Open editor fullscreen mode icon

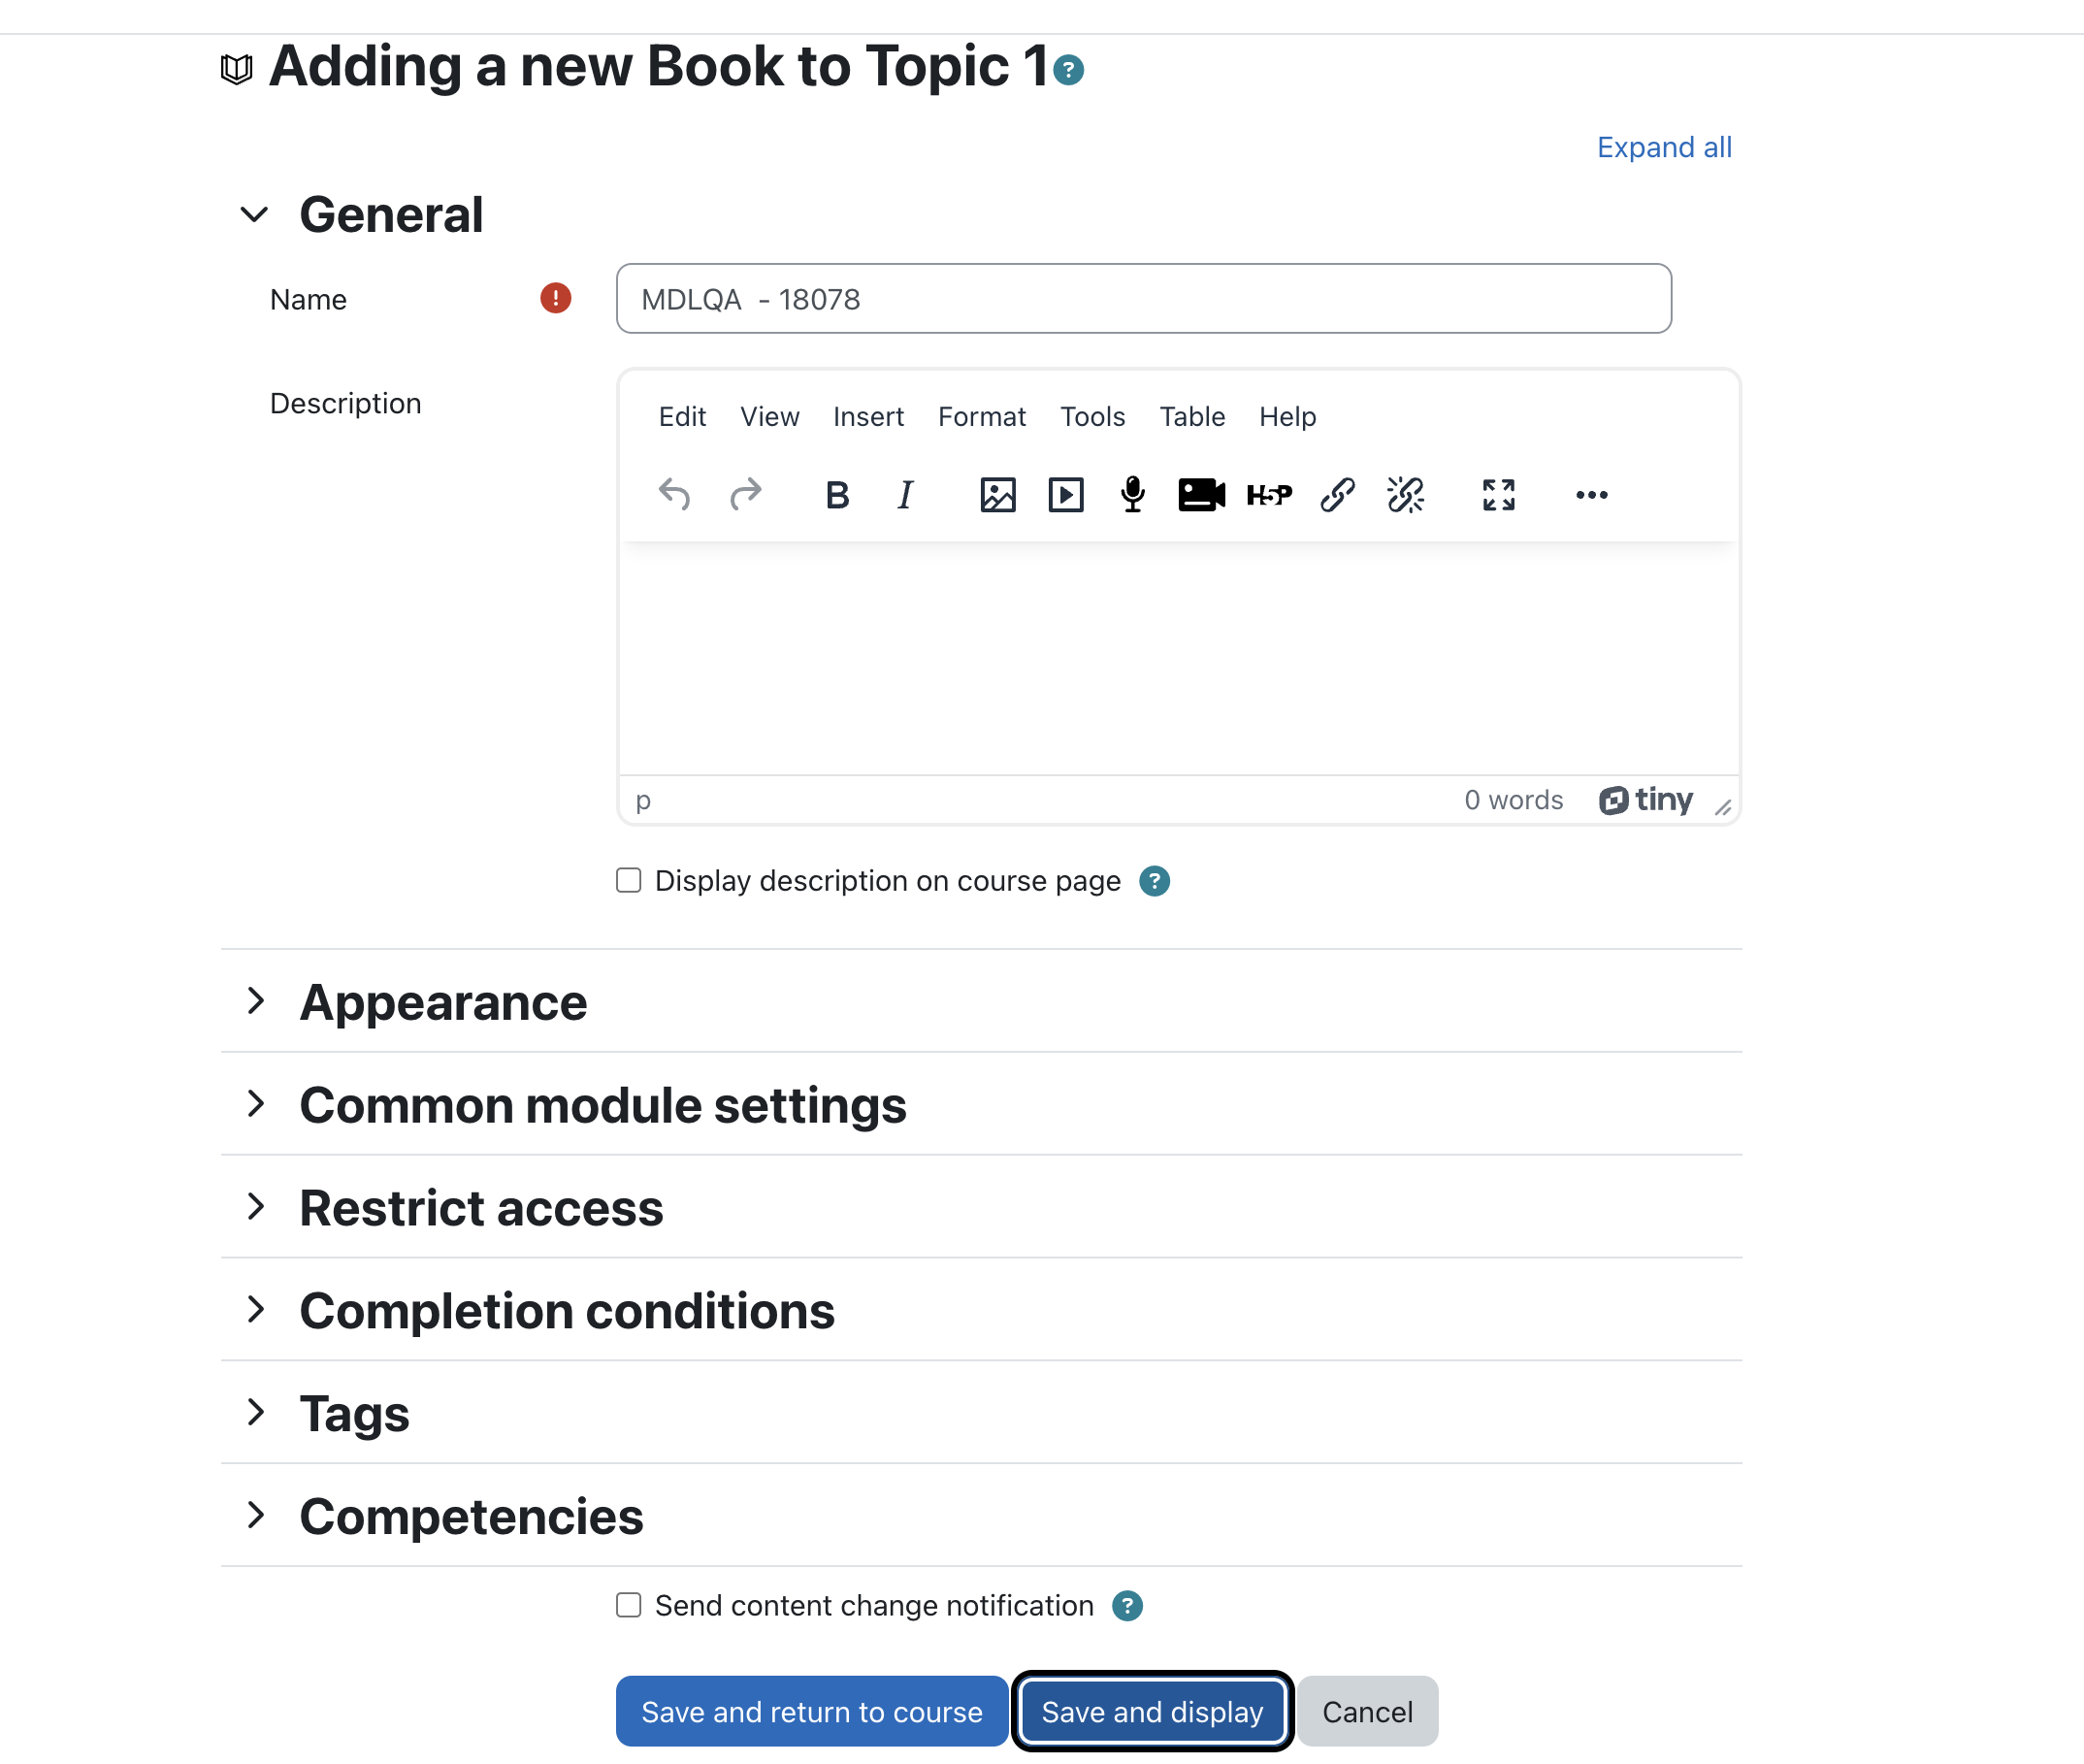tap(1498, 495)
